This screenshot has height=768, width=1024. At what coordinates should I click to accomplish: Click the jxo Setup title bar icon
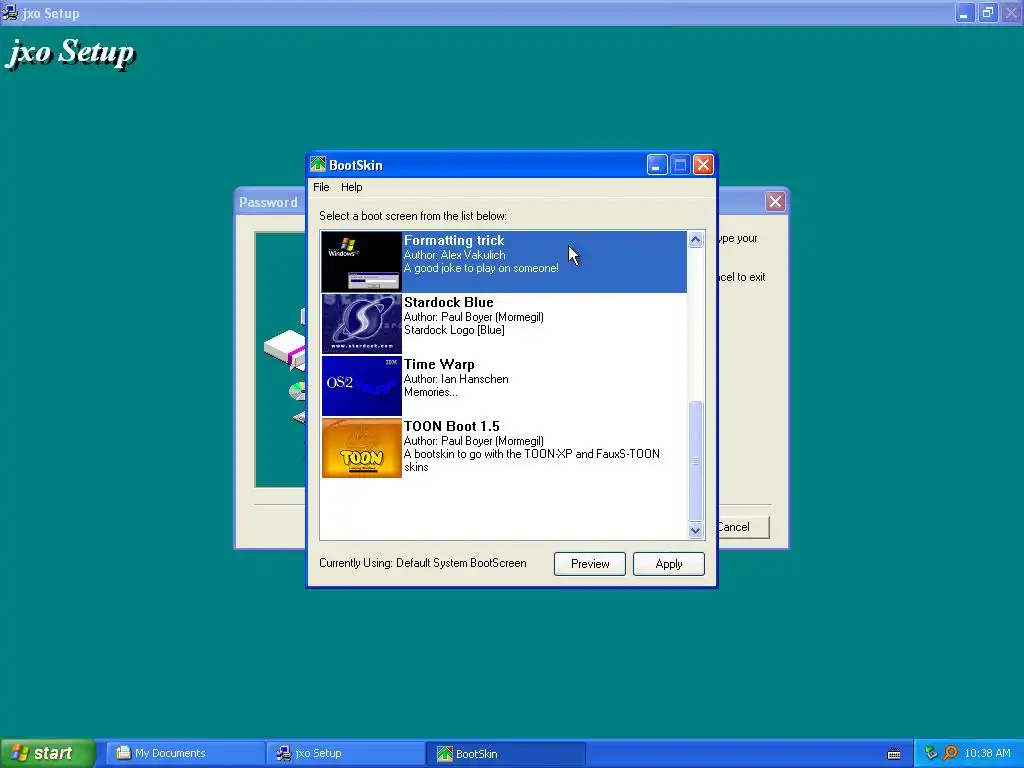tap(10, 12)
